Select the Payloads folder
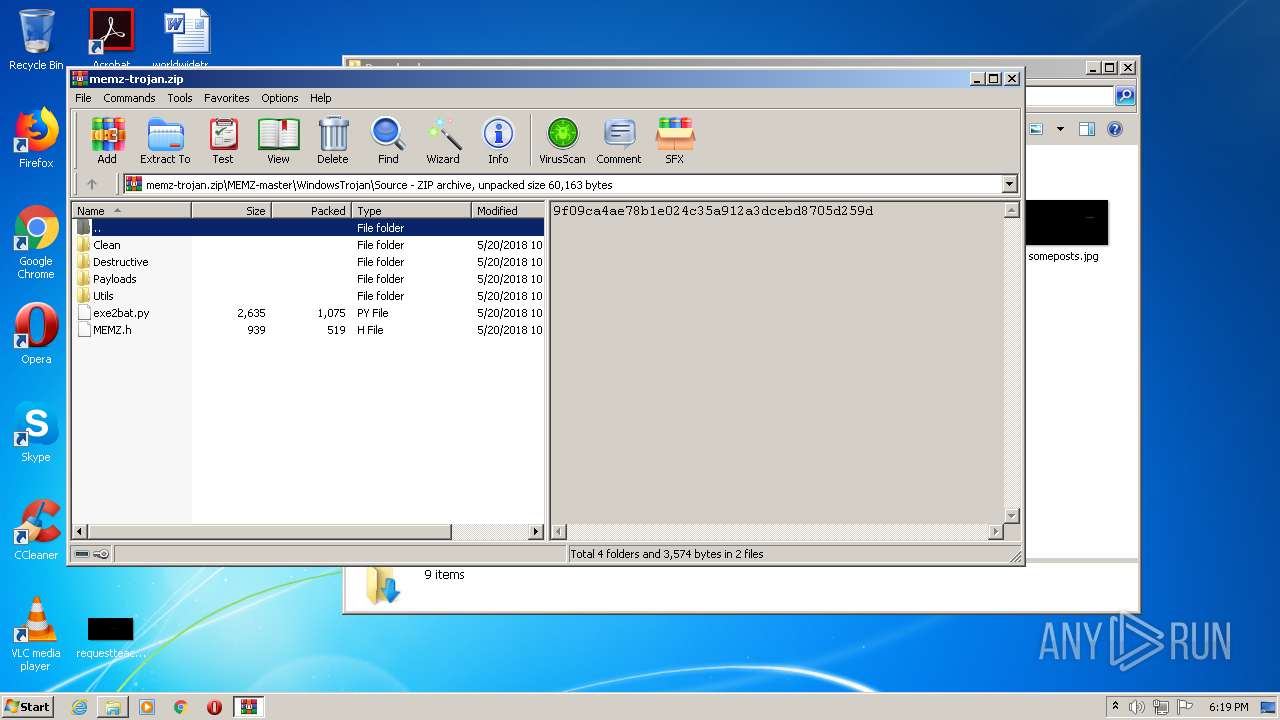 pos(309,279)
